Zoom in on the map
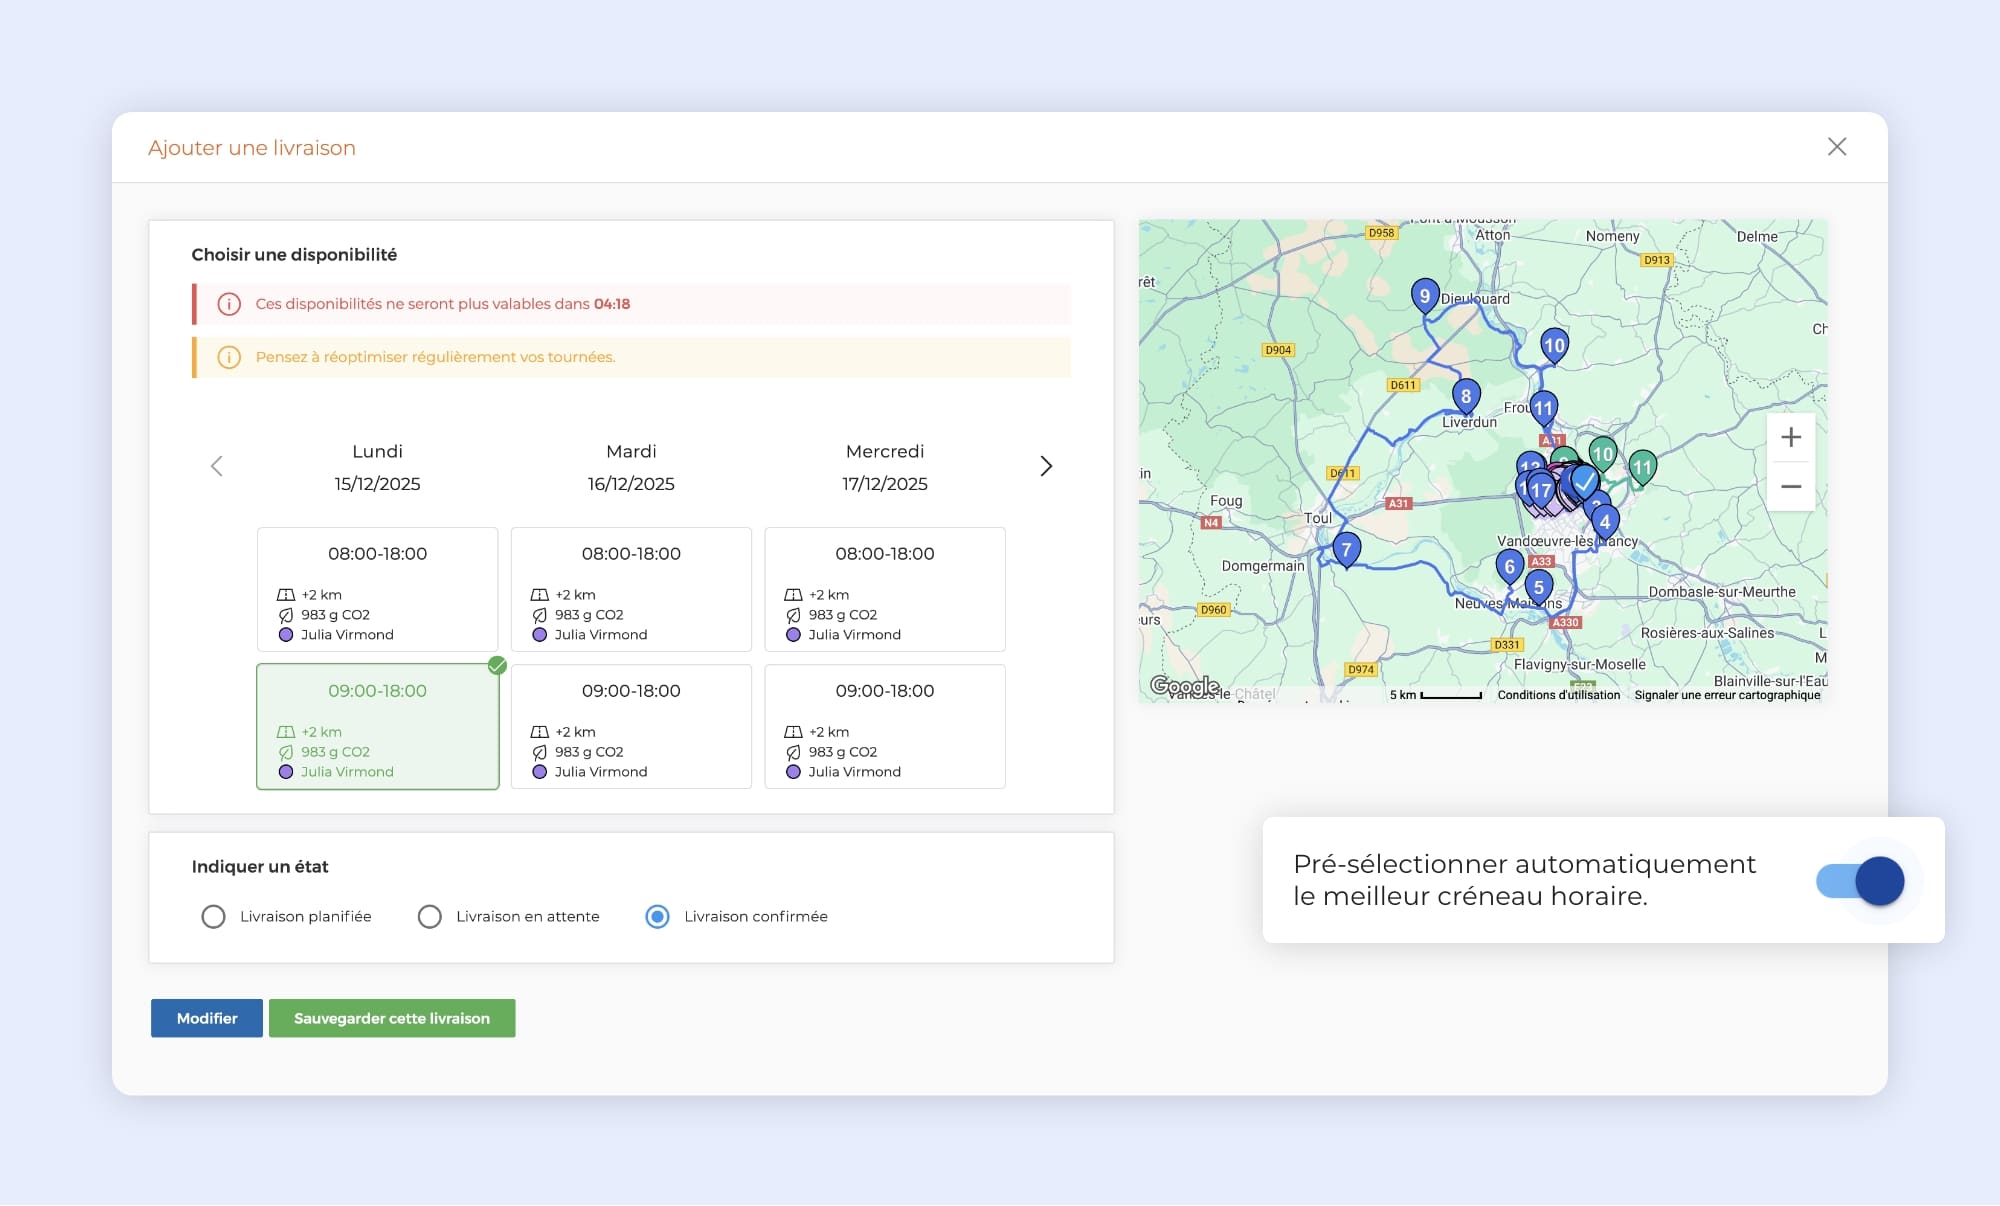 point(1790,438)
